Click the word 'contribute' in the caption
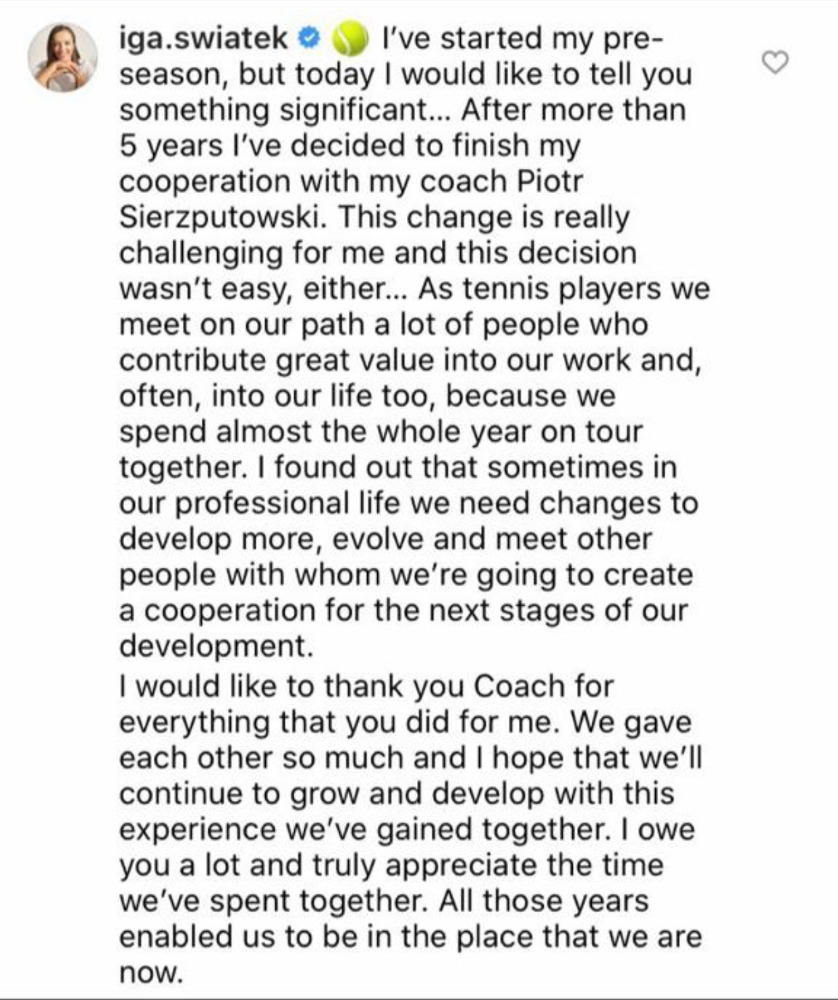The width and height of the screenshot is (838, 1000). (193, 361)
